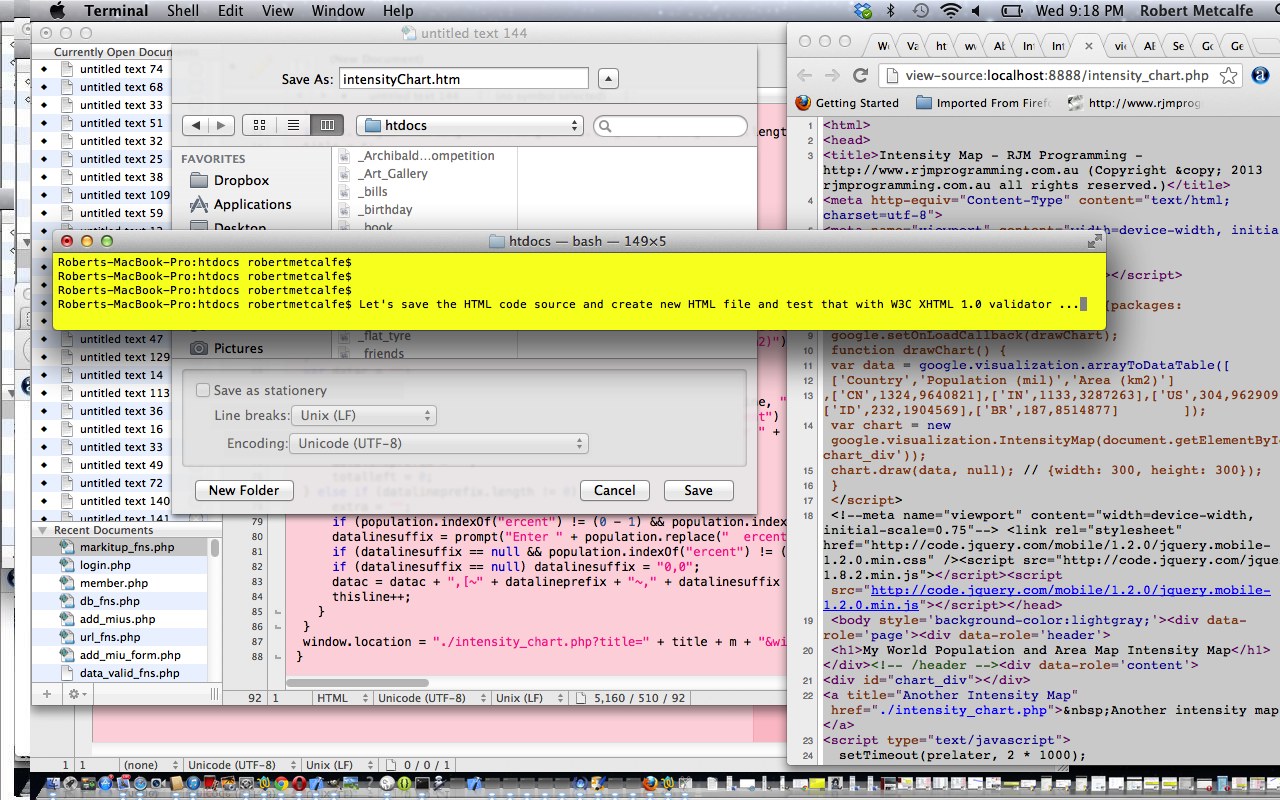Select the _Art_Gallery folder in save dialog
Screen dimensions: 1280x800
point(394,174)
